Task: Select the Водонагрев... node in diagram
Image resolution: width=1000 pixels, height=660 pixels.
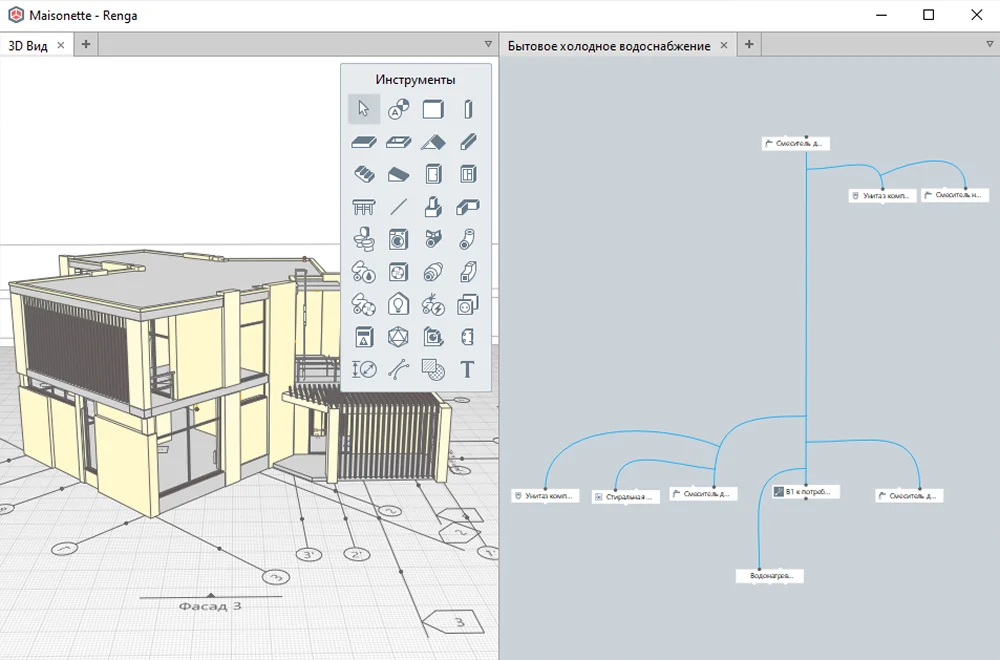Action: coord(770,576)
